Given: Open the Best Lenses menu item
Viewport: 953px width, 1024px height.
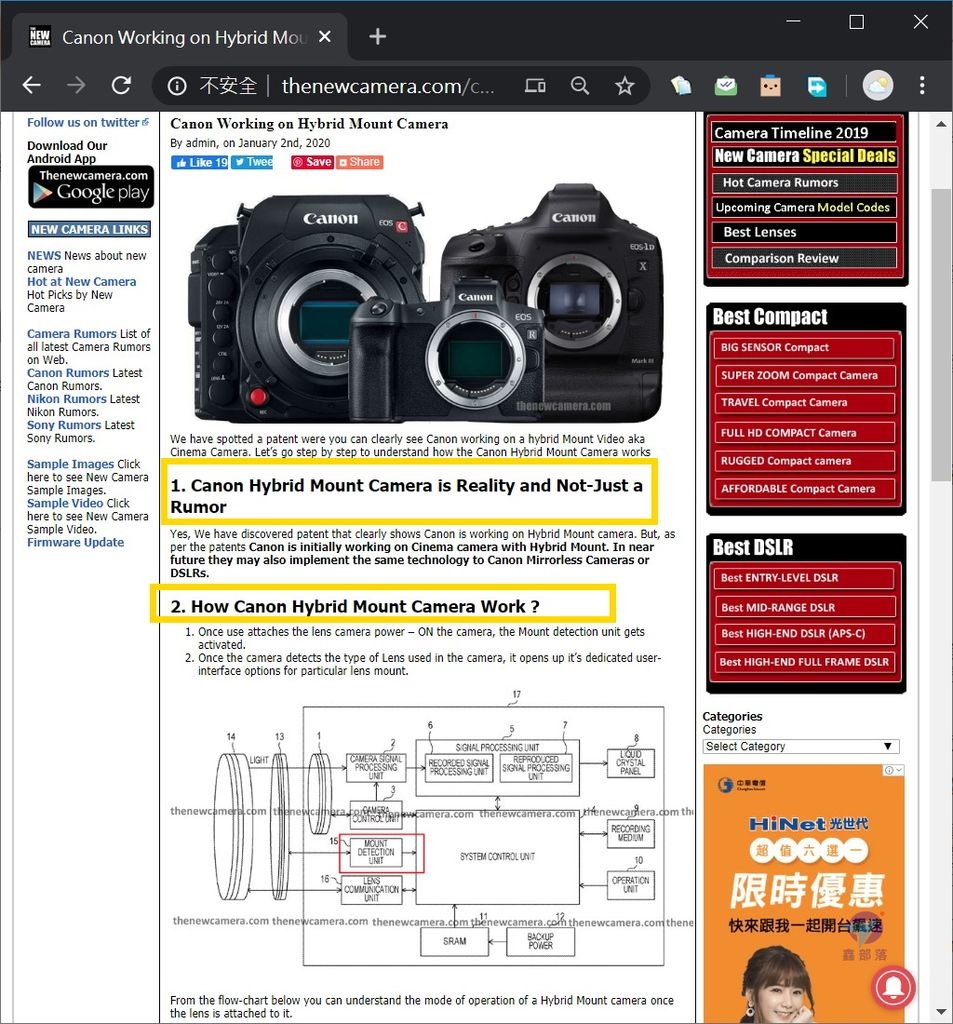Looking at the screenshot, I should coord(804,232).
